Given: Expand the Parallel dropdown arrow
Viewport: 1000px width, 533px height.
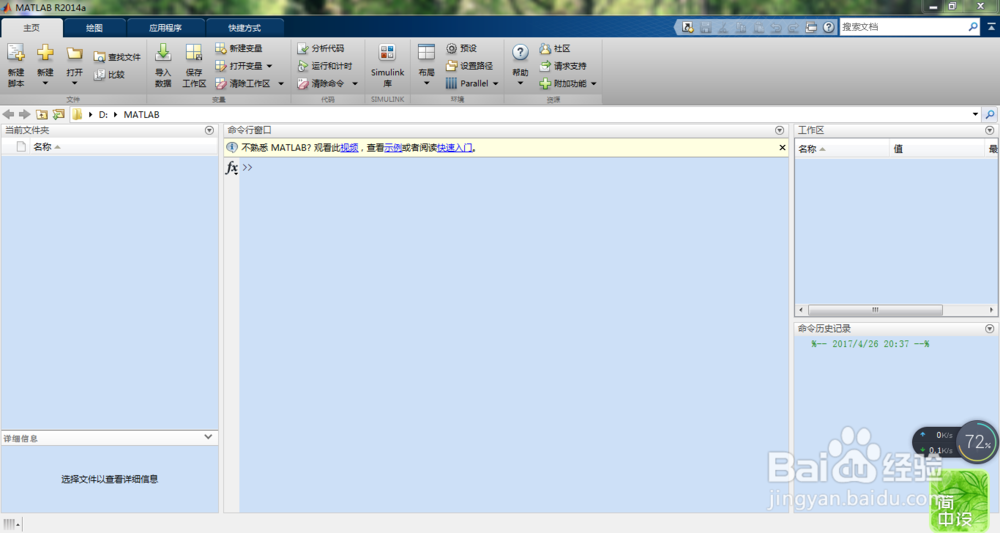Looking at the screenshot, I should pyautogui.click(x=496, y=84).
